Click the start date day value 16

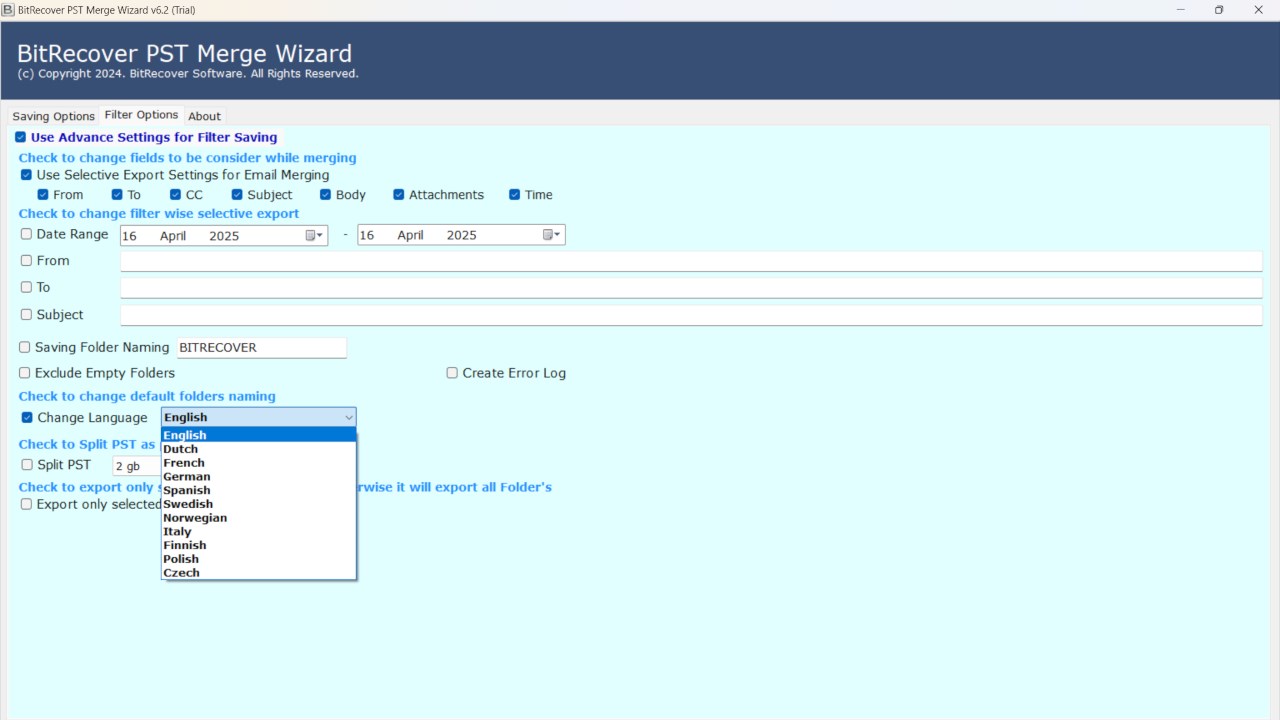pos(129,236)
